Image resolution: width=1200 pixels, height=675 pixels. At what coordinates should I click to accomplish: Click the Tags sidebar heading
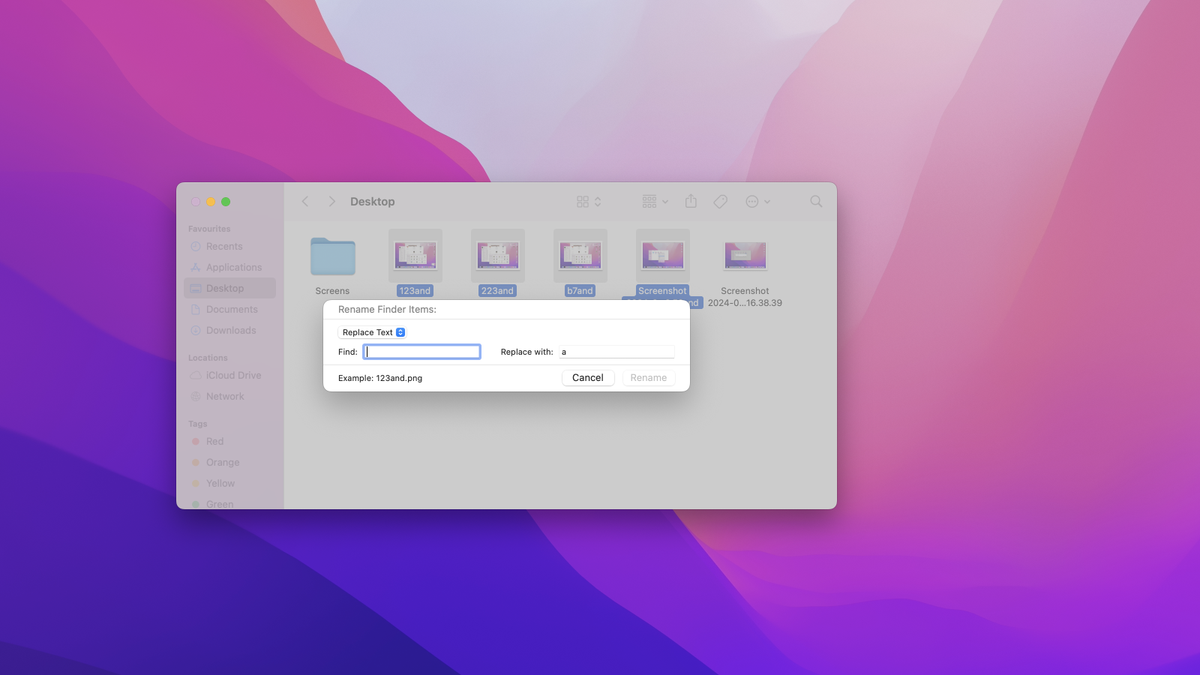198,424
